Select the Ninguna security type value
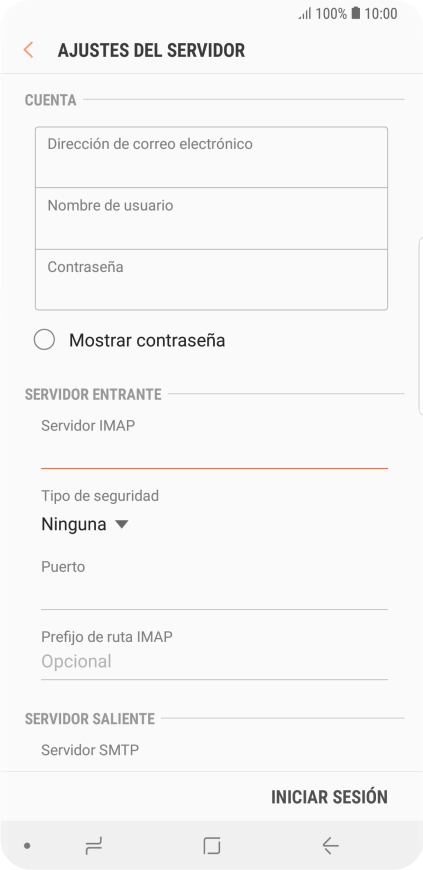Image resolution: width=423 pixels, height=870 pixels. pyautogui.click(x=74, y=524)
